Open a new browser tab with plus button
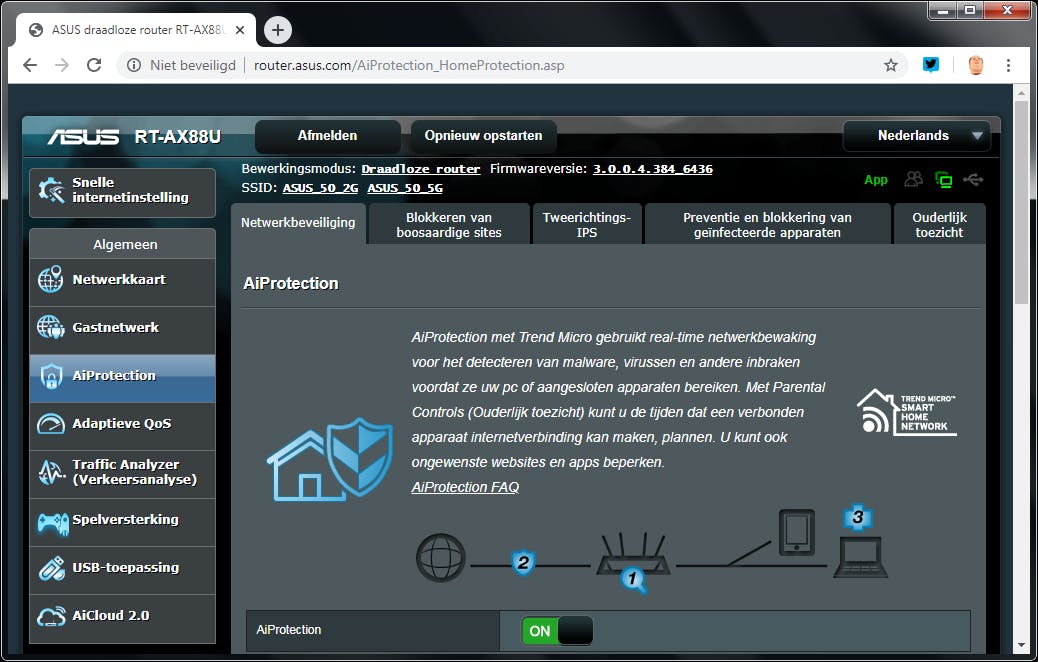 [x=278, y=30]
